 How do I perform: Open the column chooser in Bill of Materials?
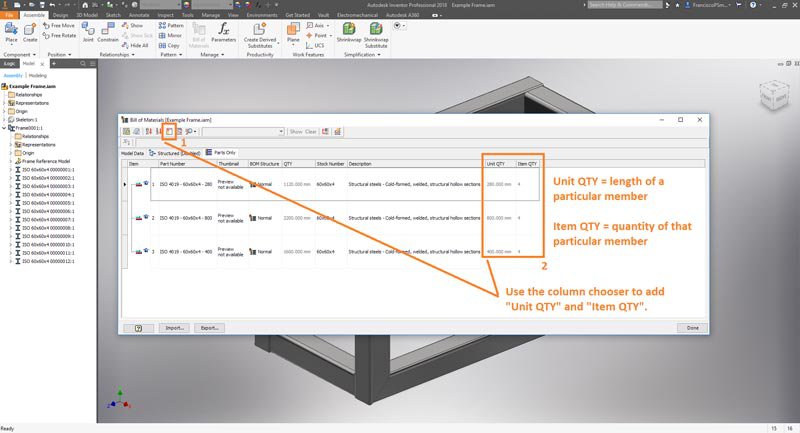(169, 132)
